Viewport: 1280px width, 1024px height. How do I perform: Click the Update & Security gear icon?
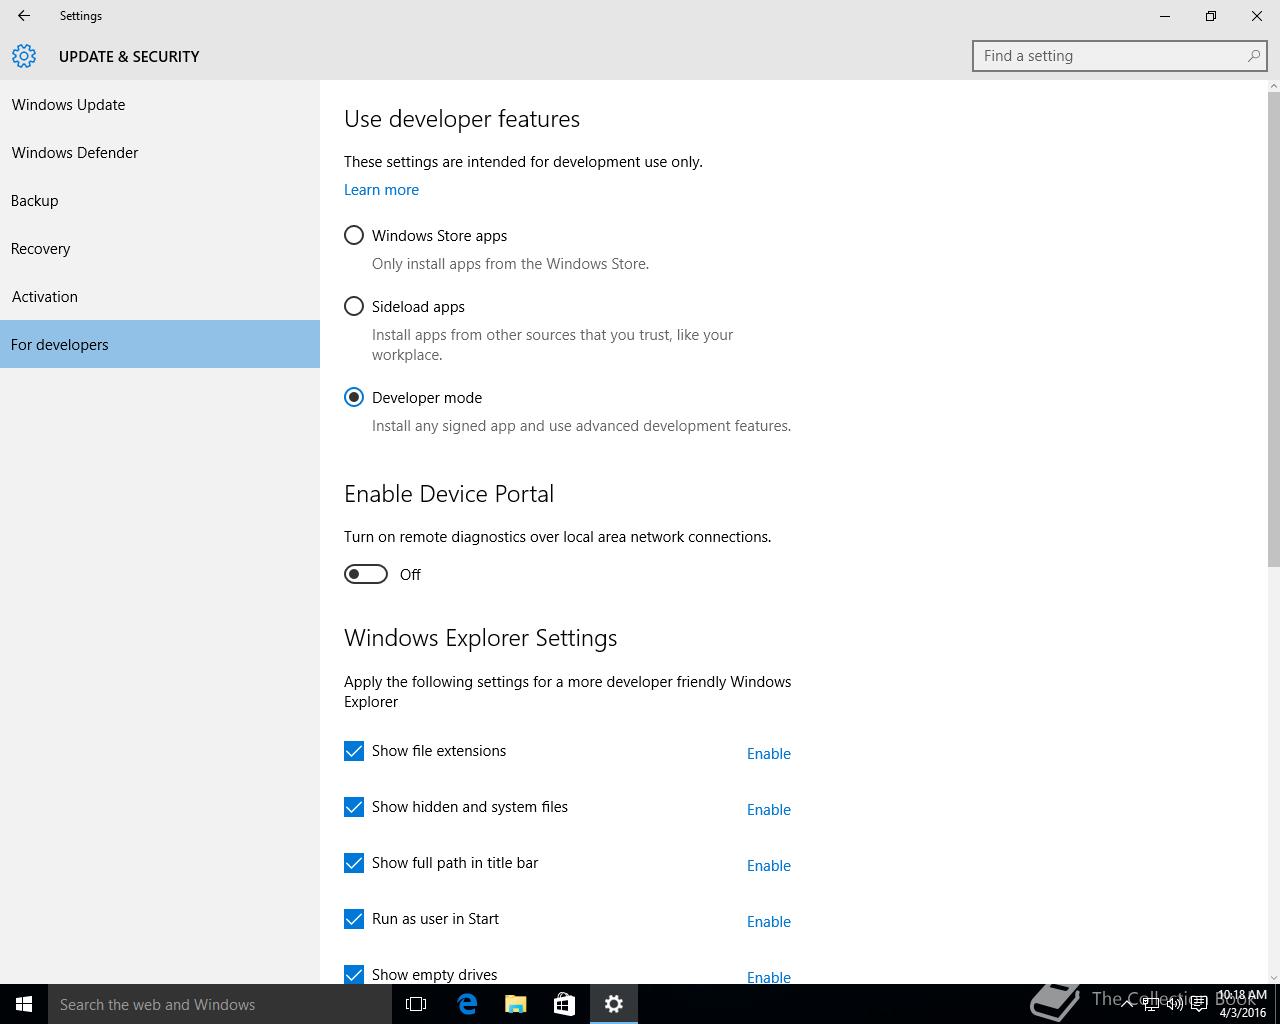(x=24, y=56)
